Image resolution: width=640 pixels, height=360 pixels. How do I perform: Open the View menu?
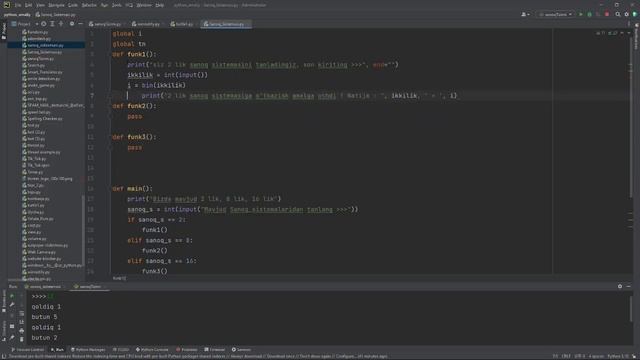[x=40, y=5]
